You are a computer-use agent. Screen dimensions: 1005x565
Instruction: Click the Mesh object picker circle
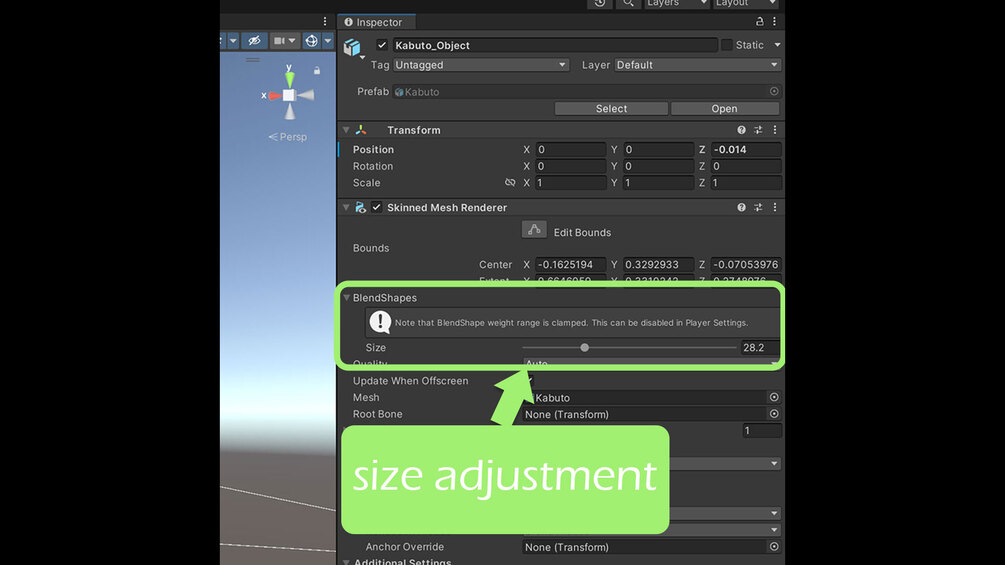pyautogui.click(x=774, y=397)
